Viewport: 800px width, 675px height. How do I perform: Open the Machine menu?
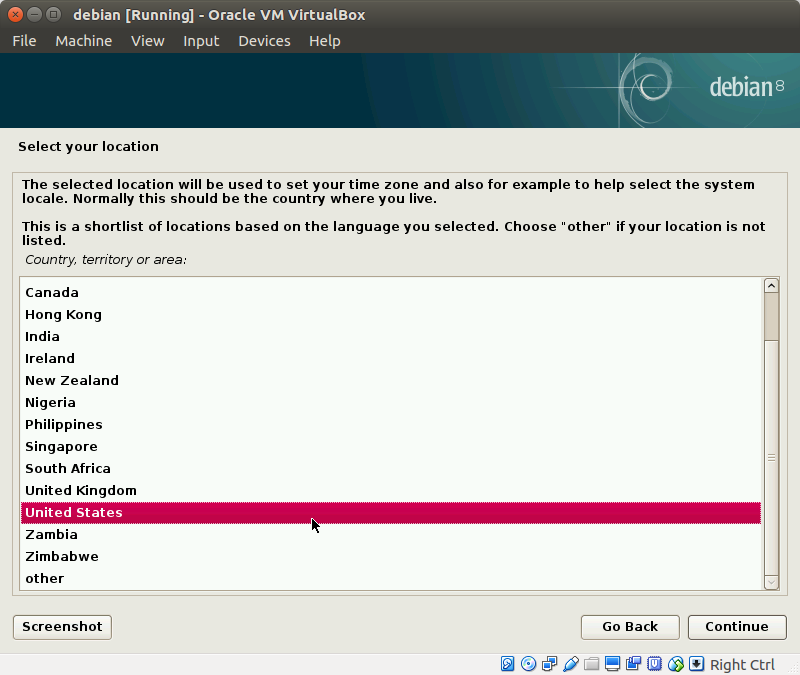coord(84,41)
